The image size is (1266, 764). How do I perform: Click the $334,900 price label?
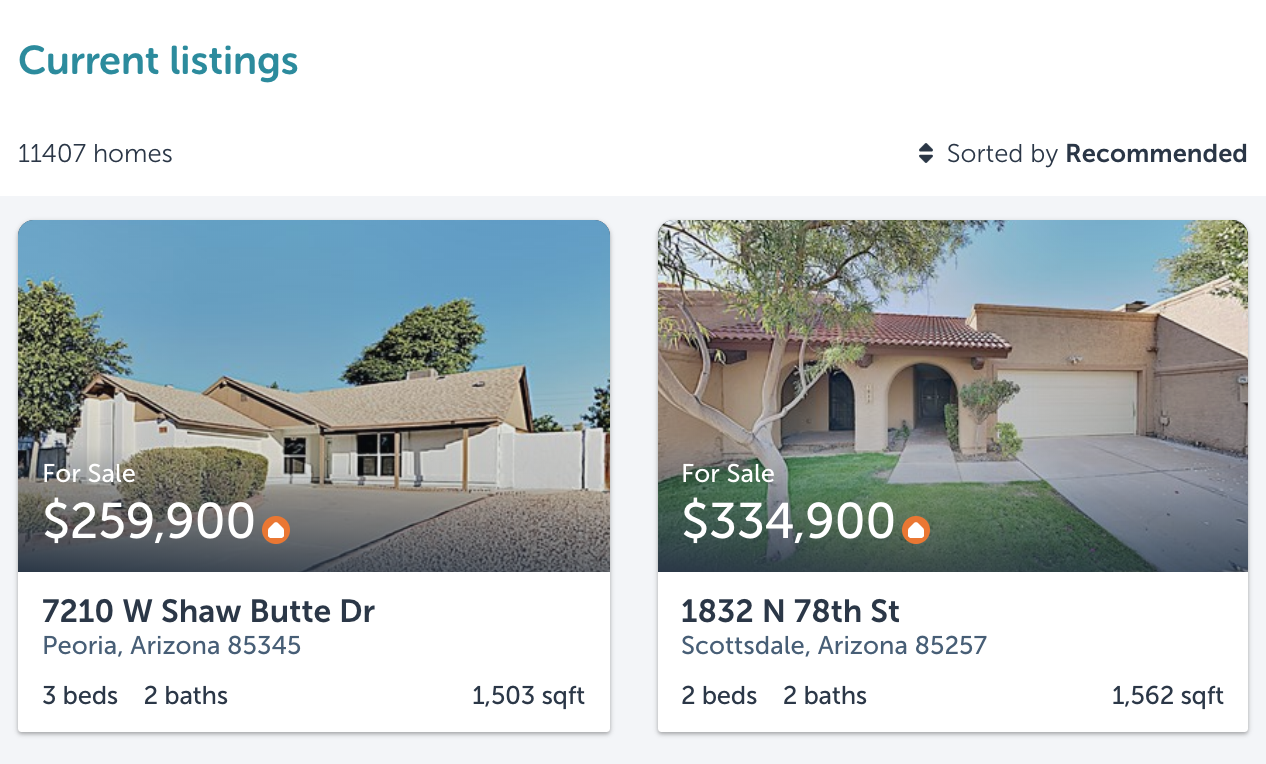point(787,520)
